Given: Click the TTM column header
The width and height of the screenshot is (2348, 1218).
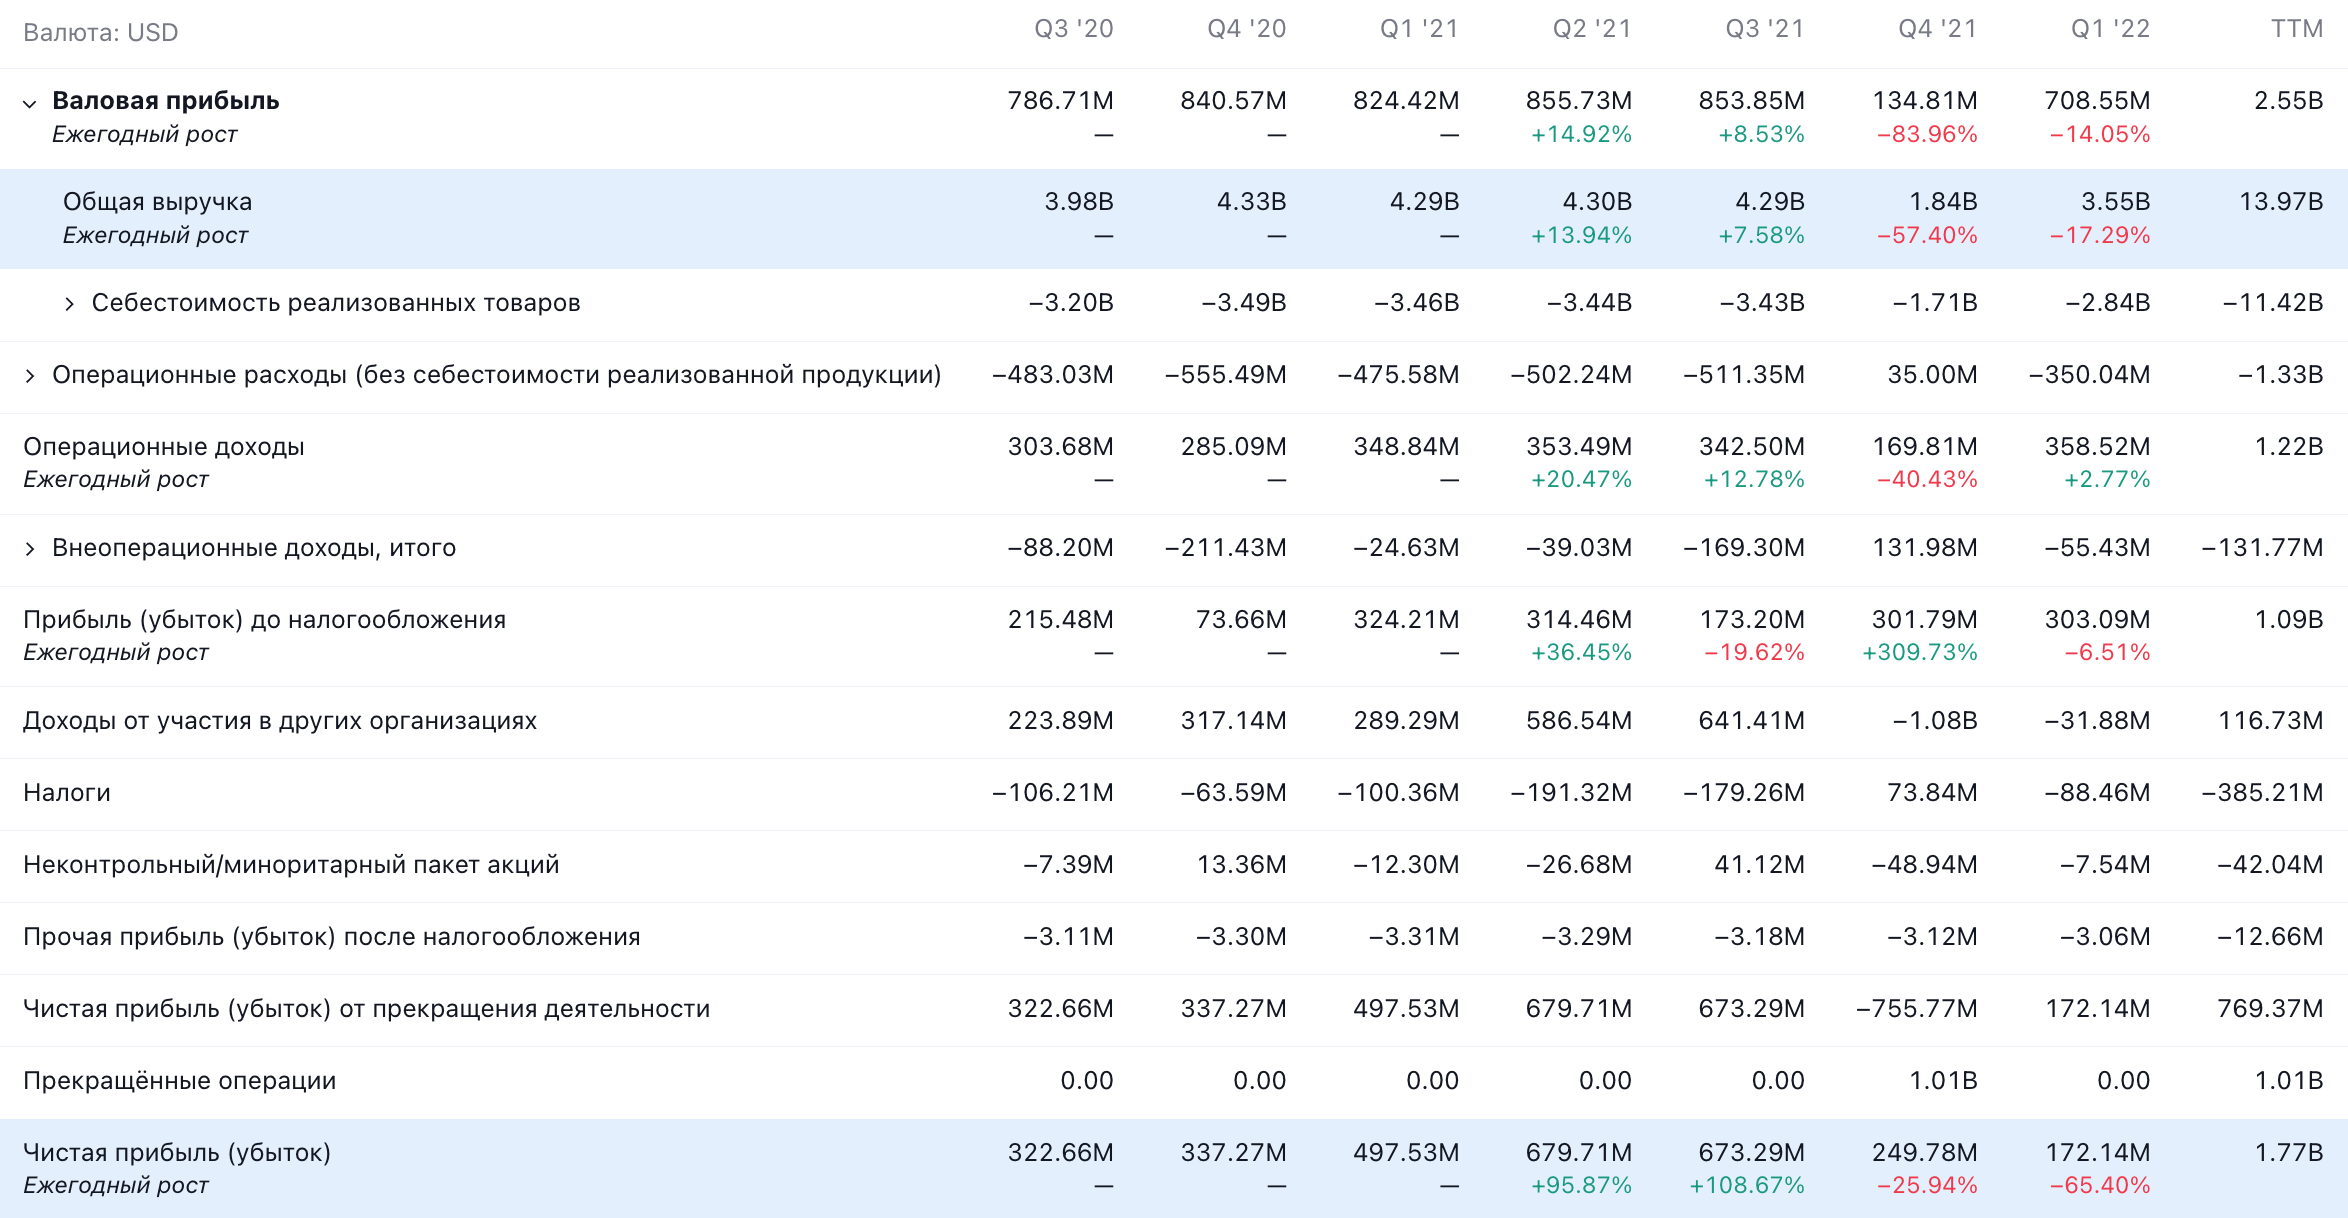Looking at the screenshot, I should (2297, 29).
